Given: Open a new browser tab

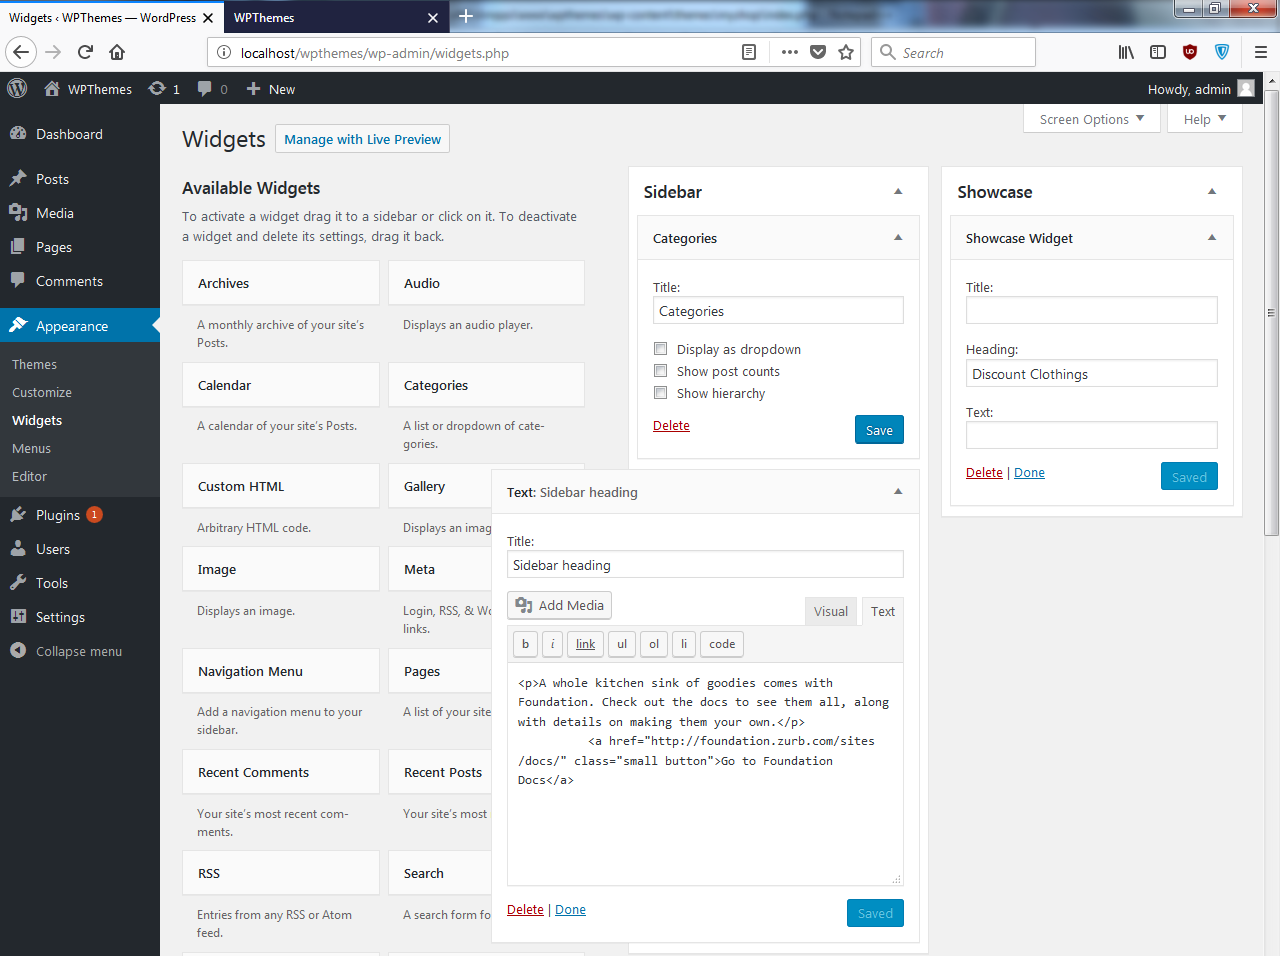Looking at the screenshot, I should pos(466,17).
